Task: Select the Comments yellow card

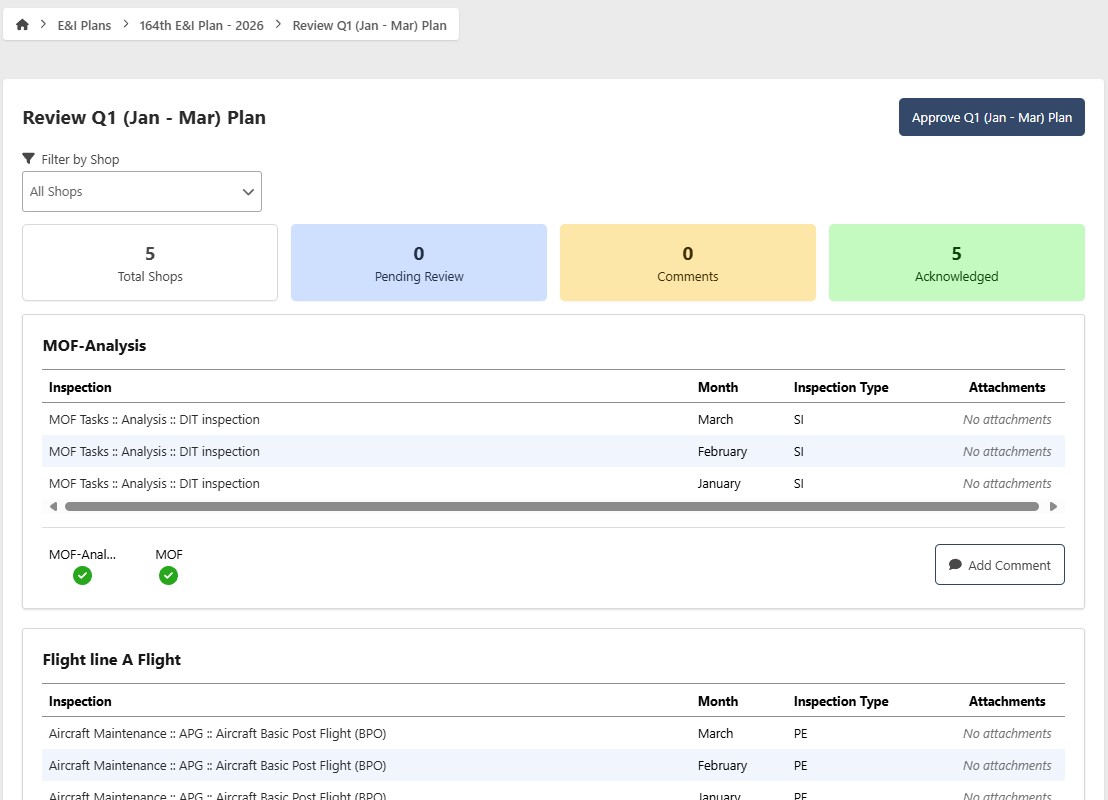Action: [x=687, y=262]
